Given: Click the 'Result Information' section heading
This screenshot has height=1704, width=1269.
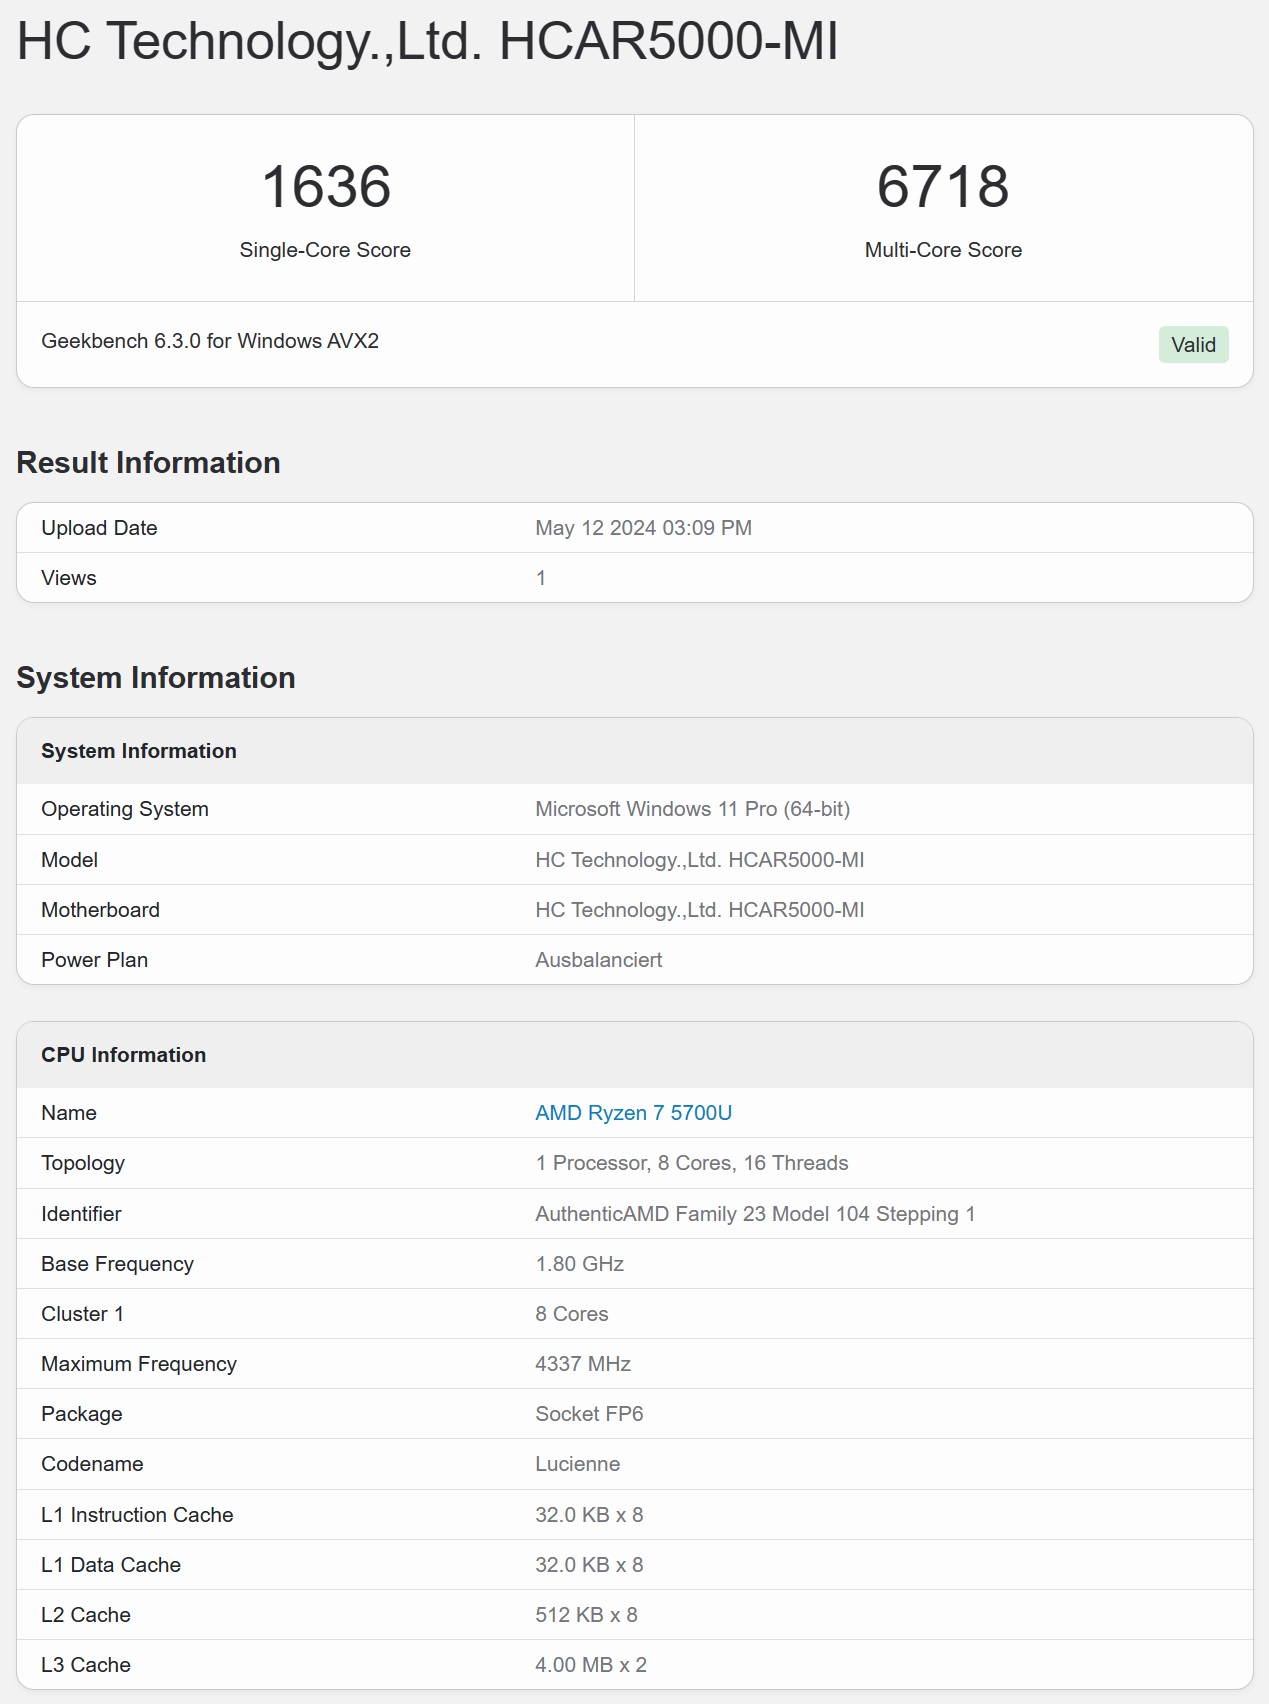Looking at the screenshot, I should 148,463.
